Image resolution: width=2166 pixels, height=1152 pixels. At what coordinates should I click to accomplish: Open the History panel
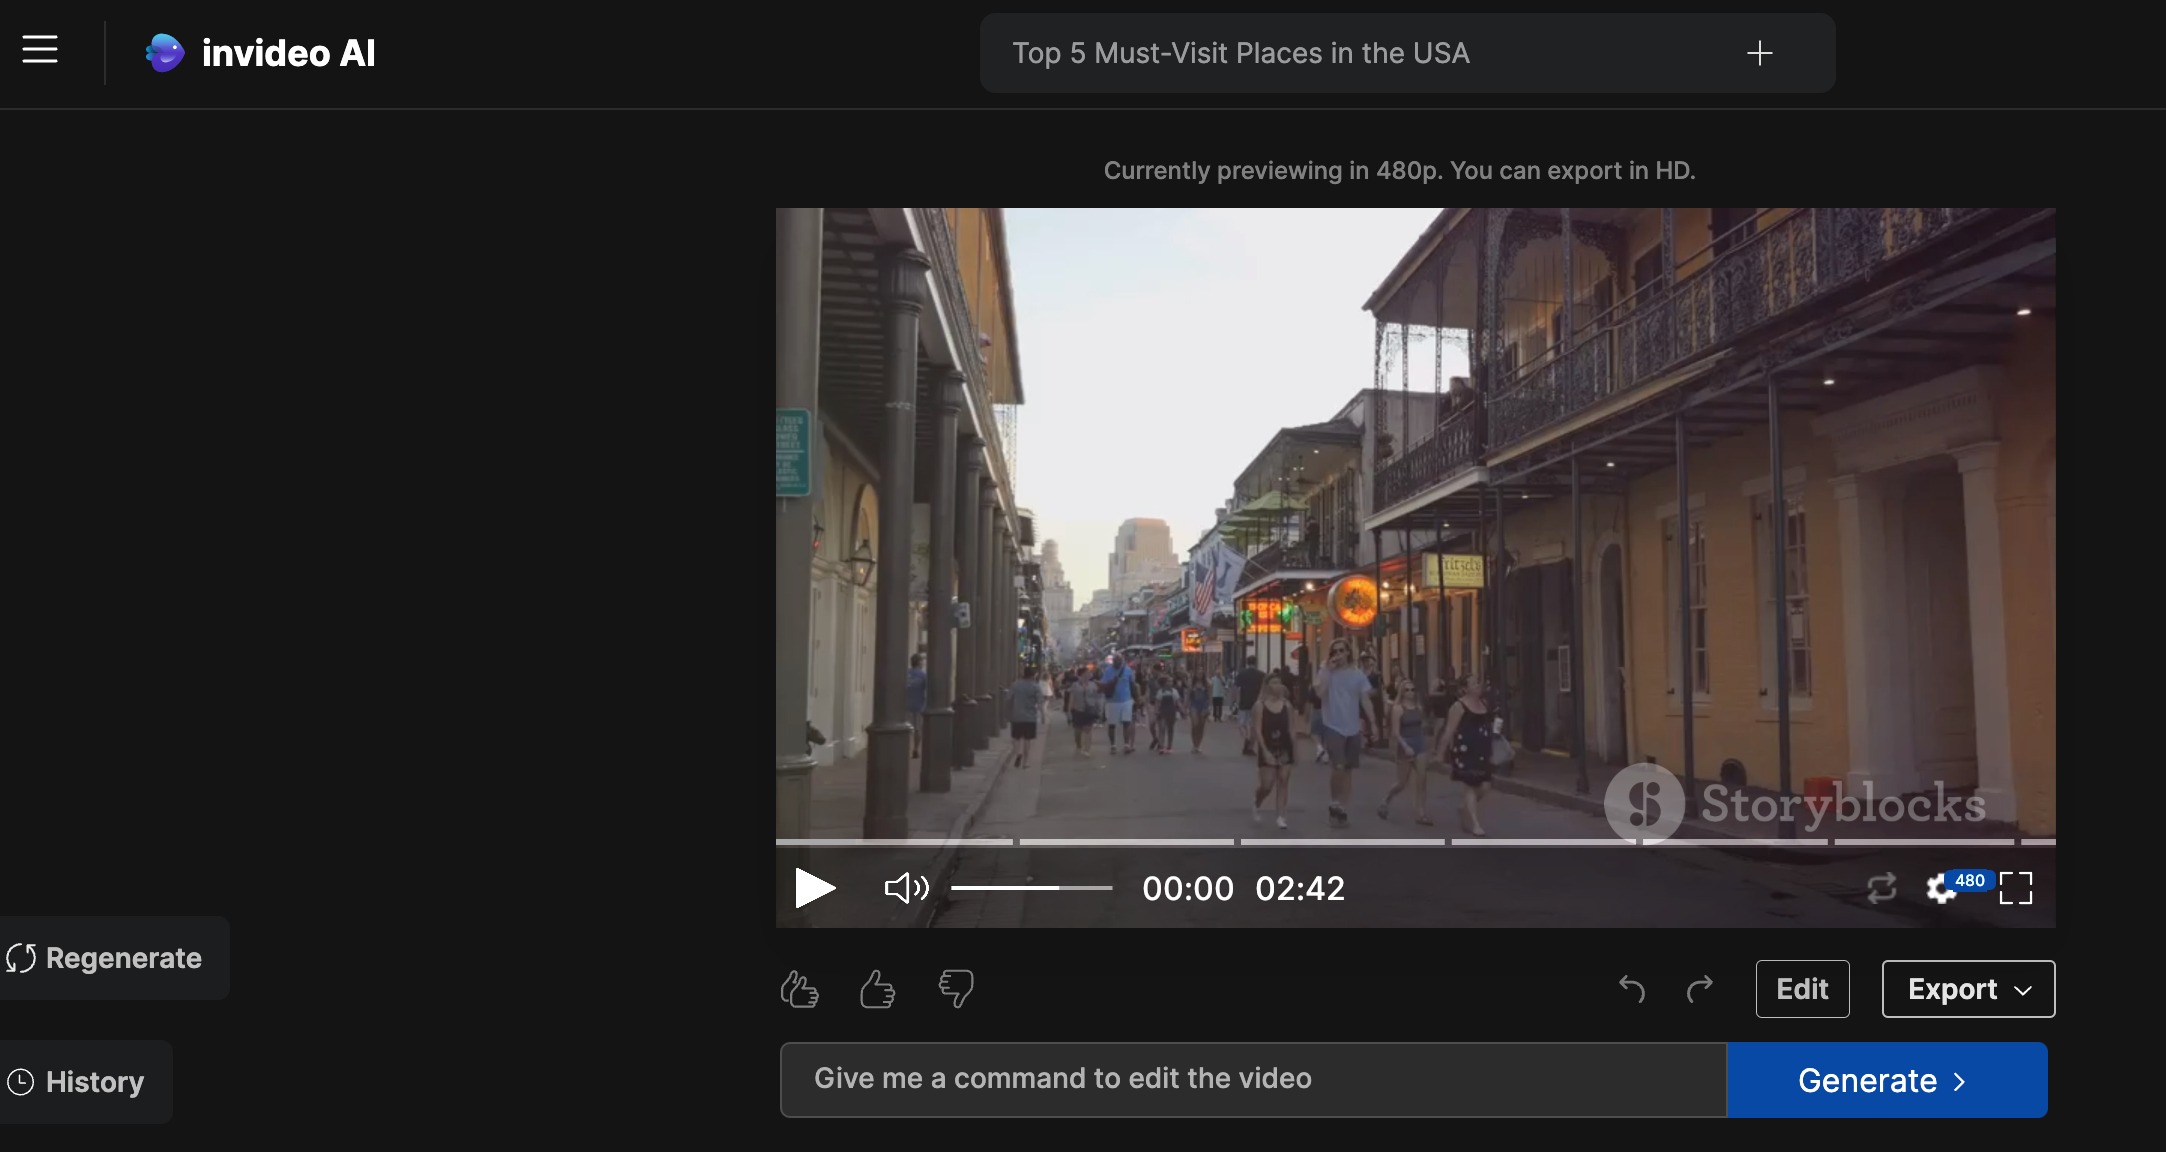click(x=84, y=1082)
